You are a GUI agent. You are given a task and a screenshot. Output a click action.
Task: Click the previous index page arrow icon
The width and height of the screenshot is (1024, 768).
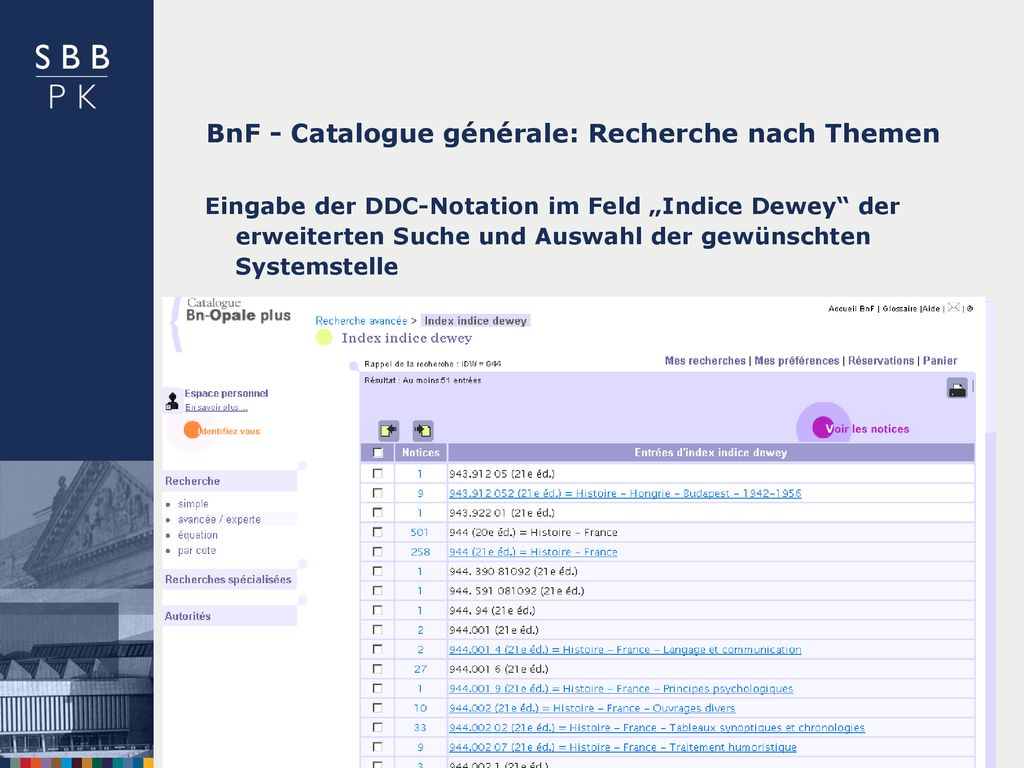tap(389, 430)
